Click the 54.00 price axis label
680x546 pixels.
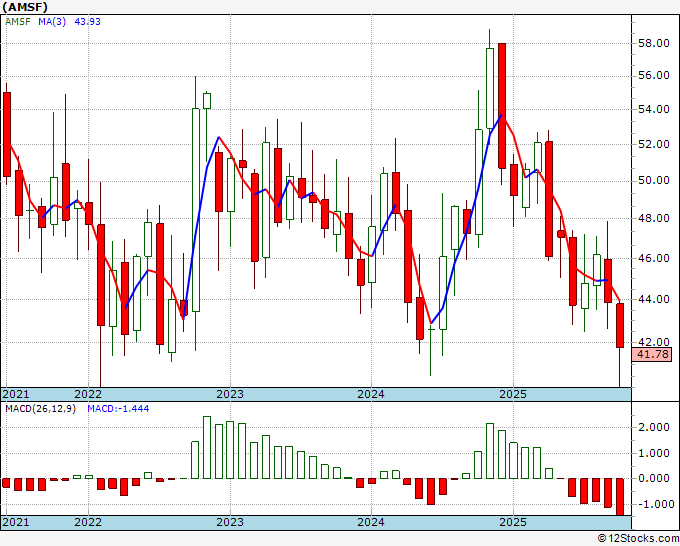point(654,109)
